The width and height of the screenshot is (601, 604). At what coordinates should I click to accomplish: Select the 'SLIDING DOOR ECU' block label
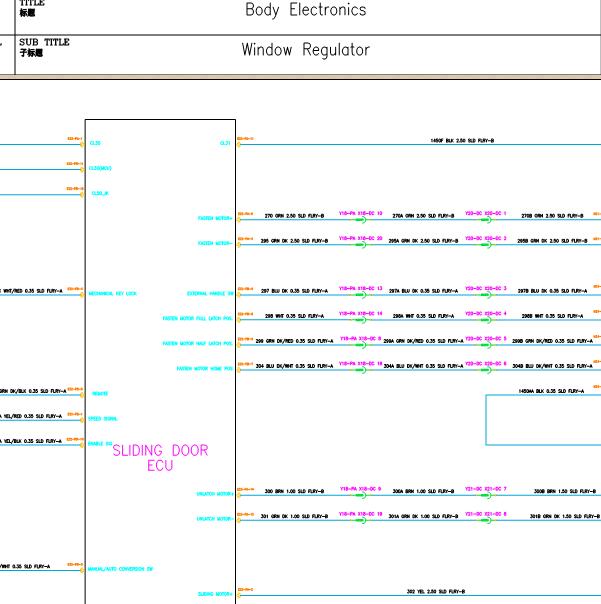[x=160, y=458]
